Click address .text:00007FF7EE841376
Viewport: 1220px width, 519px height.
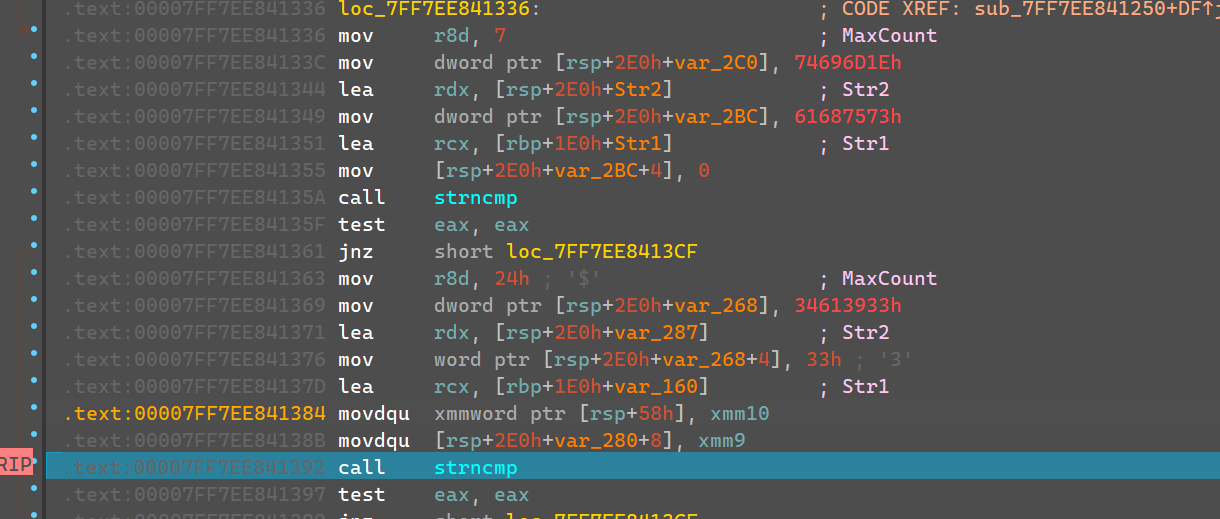tap(194, 360)
